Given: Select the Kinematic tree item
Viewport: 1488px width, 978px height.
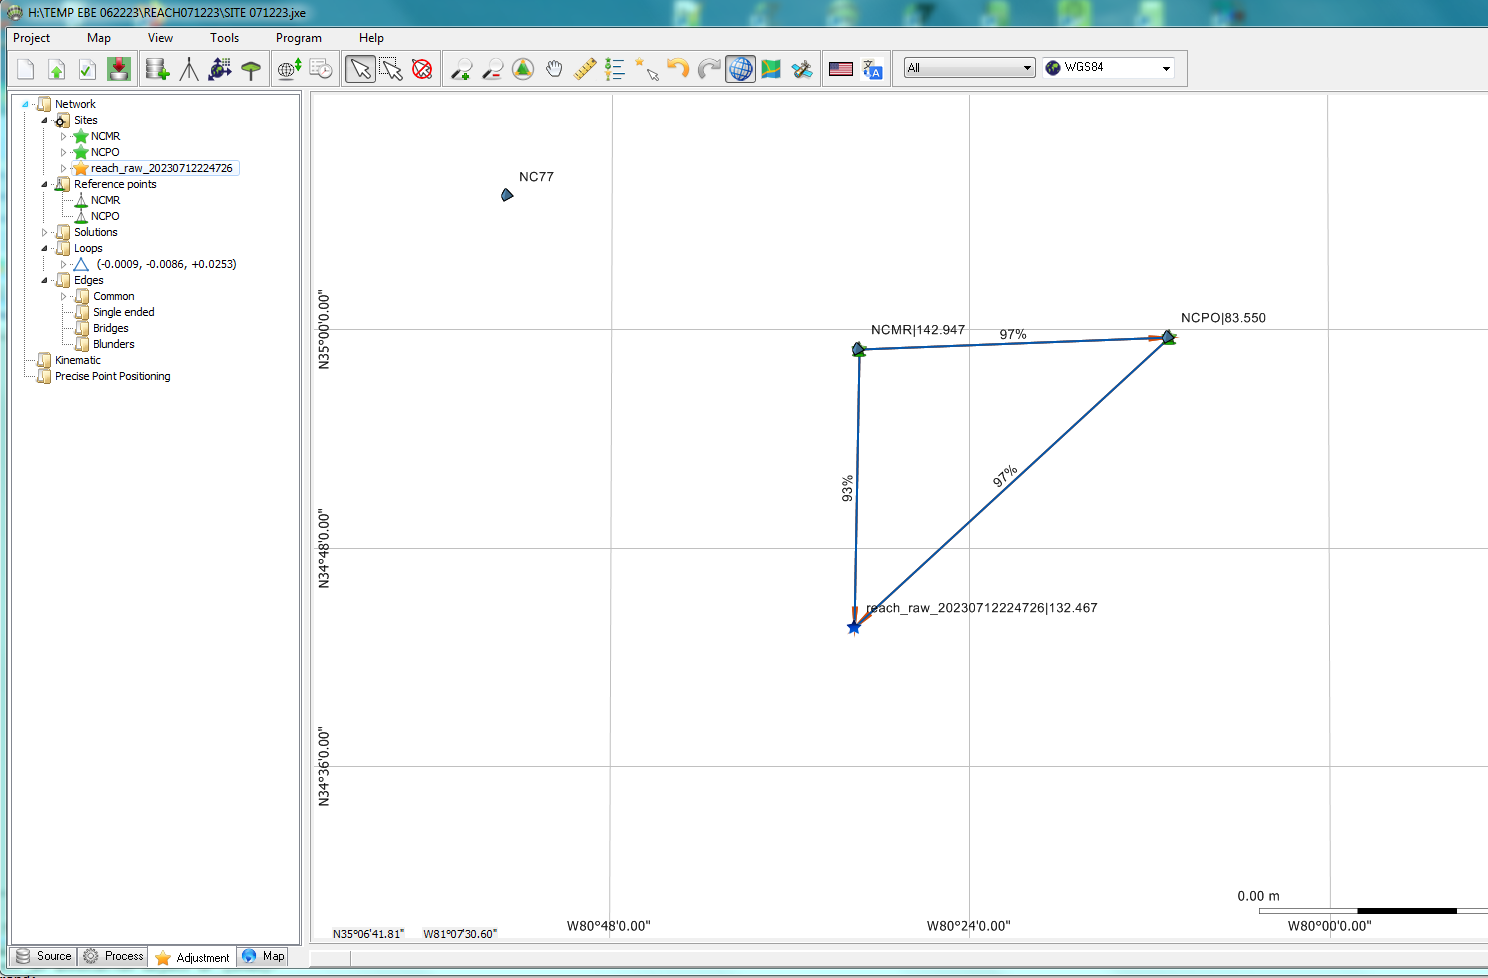Looking at the screenshot, I should tap(78, 360).
